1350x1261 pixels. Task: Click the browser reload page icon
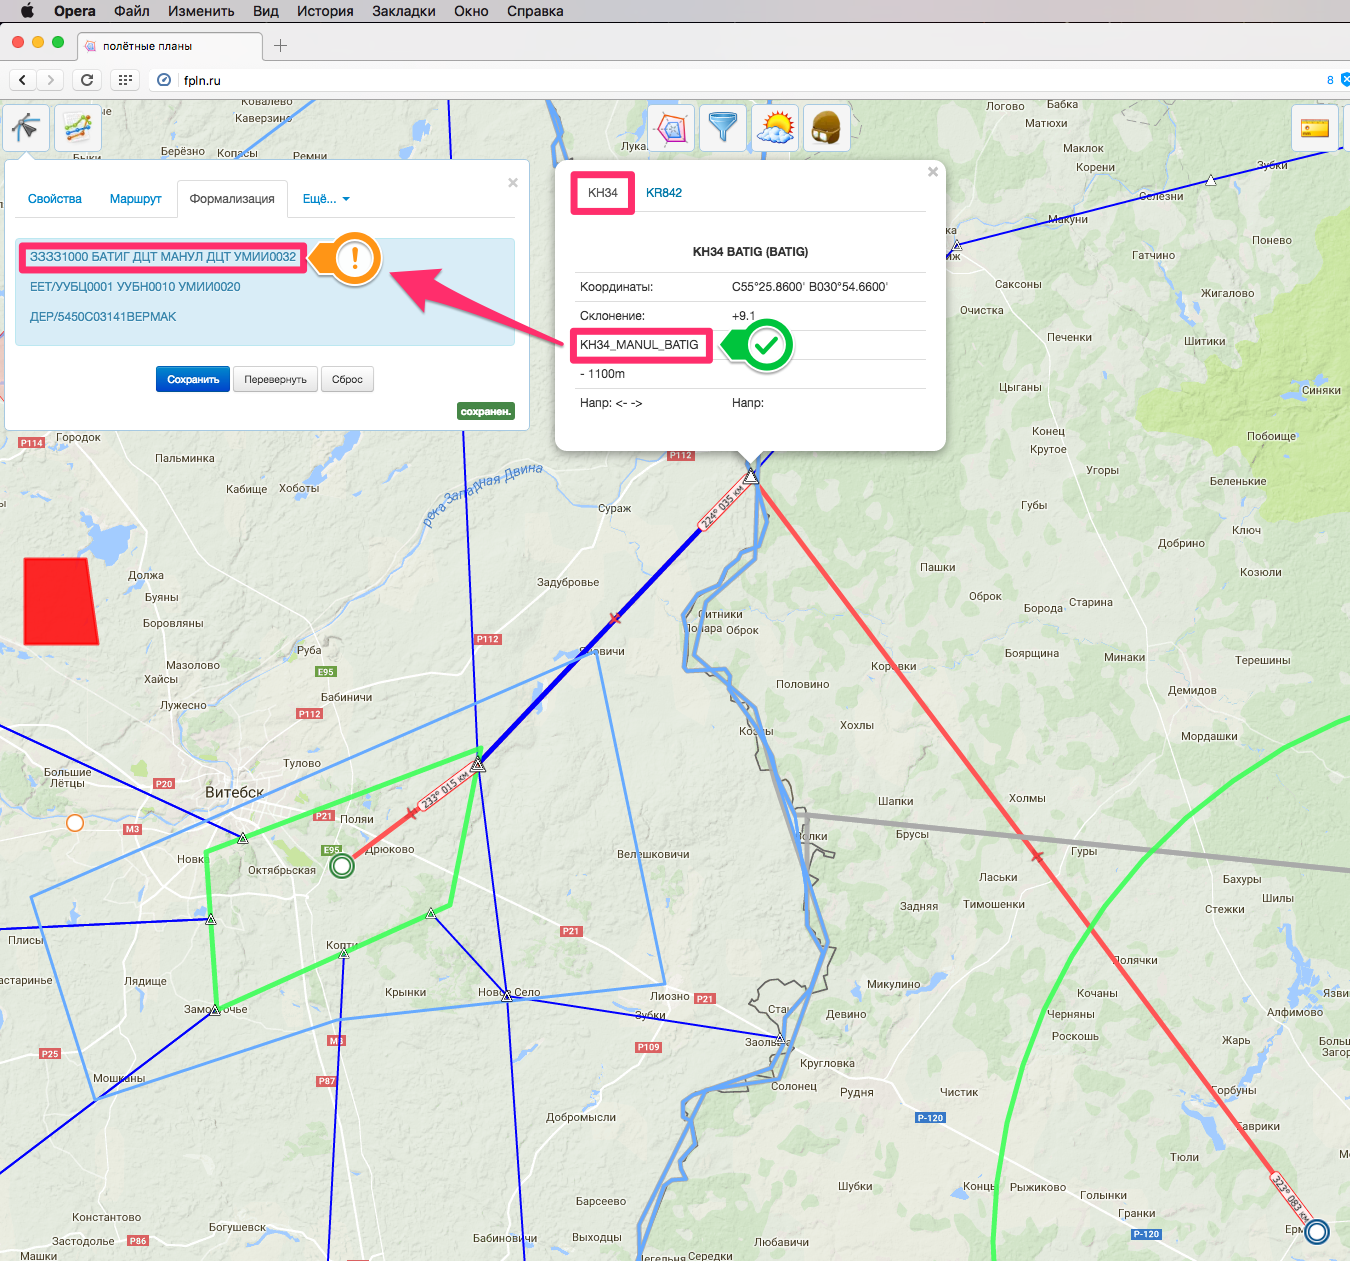click(x=87, y=80)
